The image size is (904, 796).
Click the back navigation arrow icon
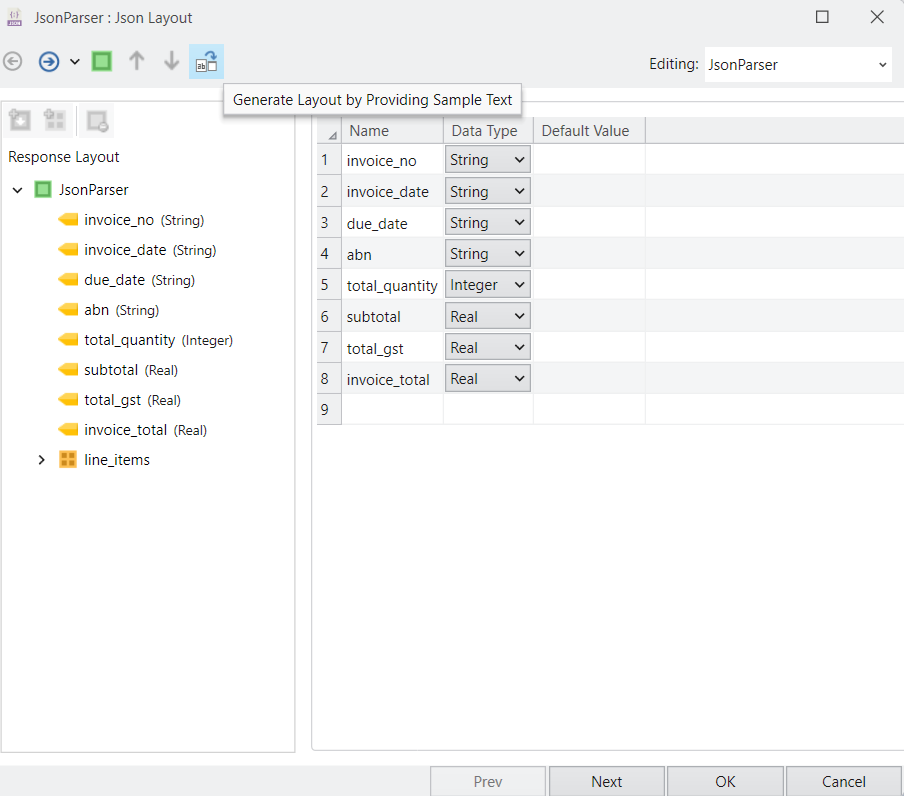(13, 62)
